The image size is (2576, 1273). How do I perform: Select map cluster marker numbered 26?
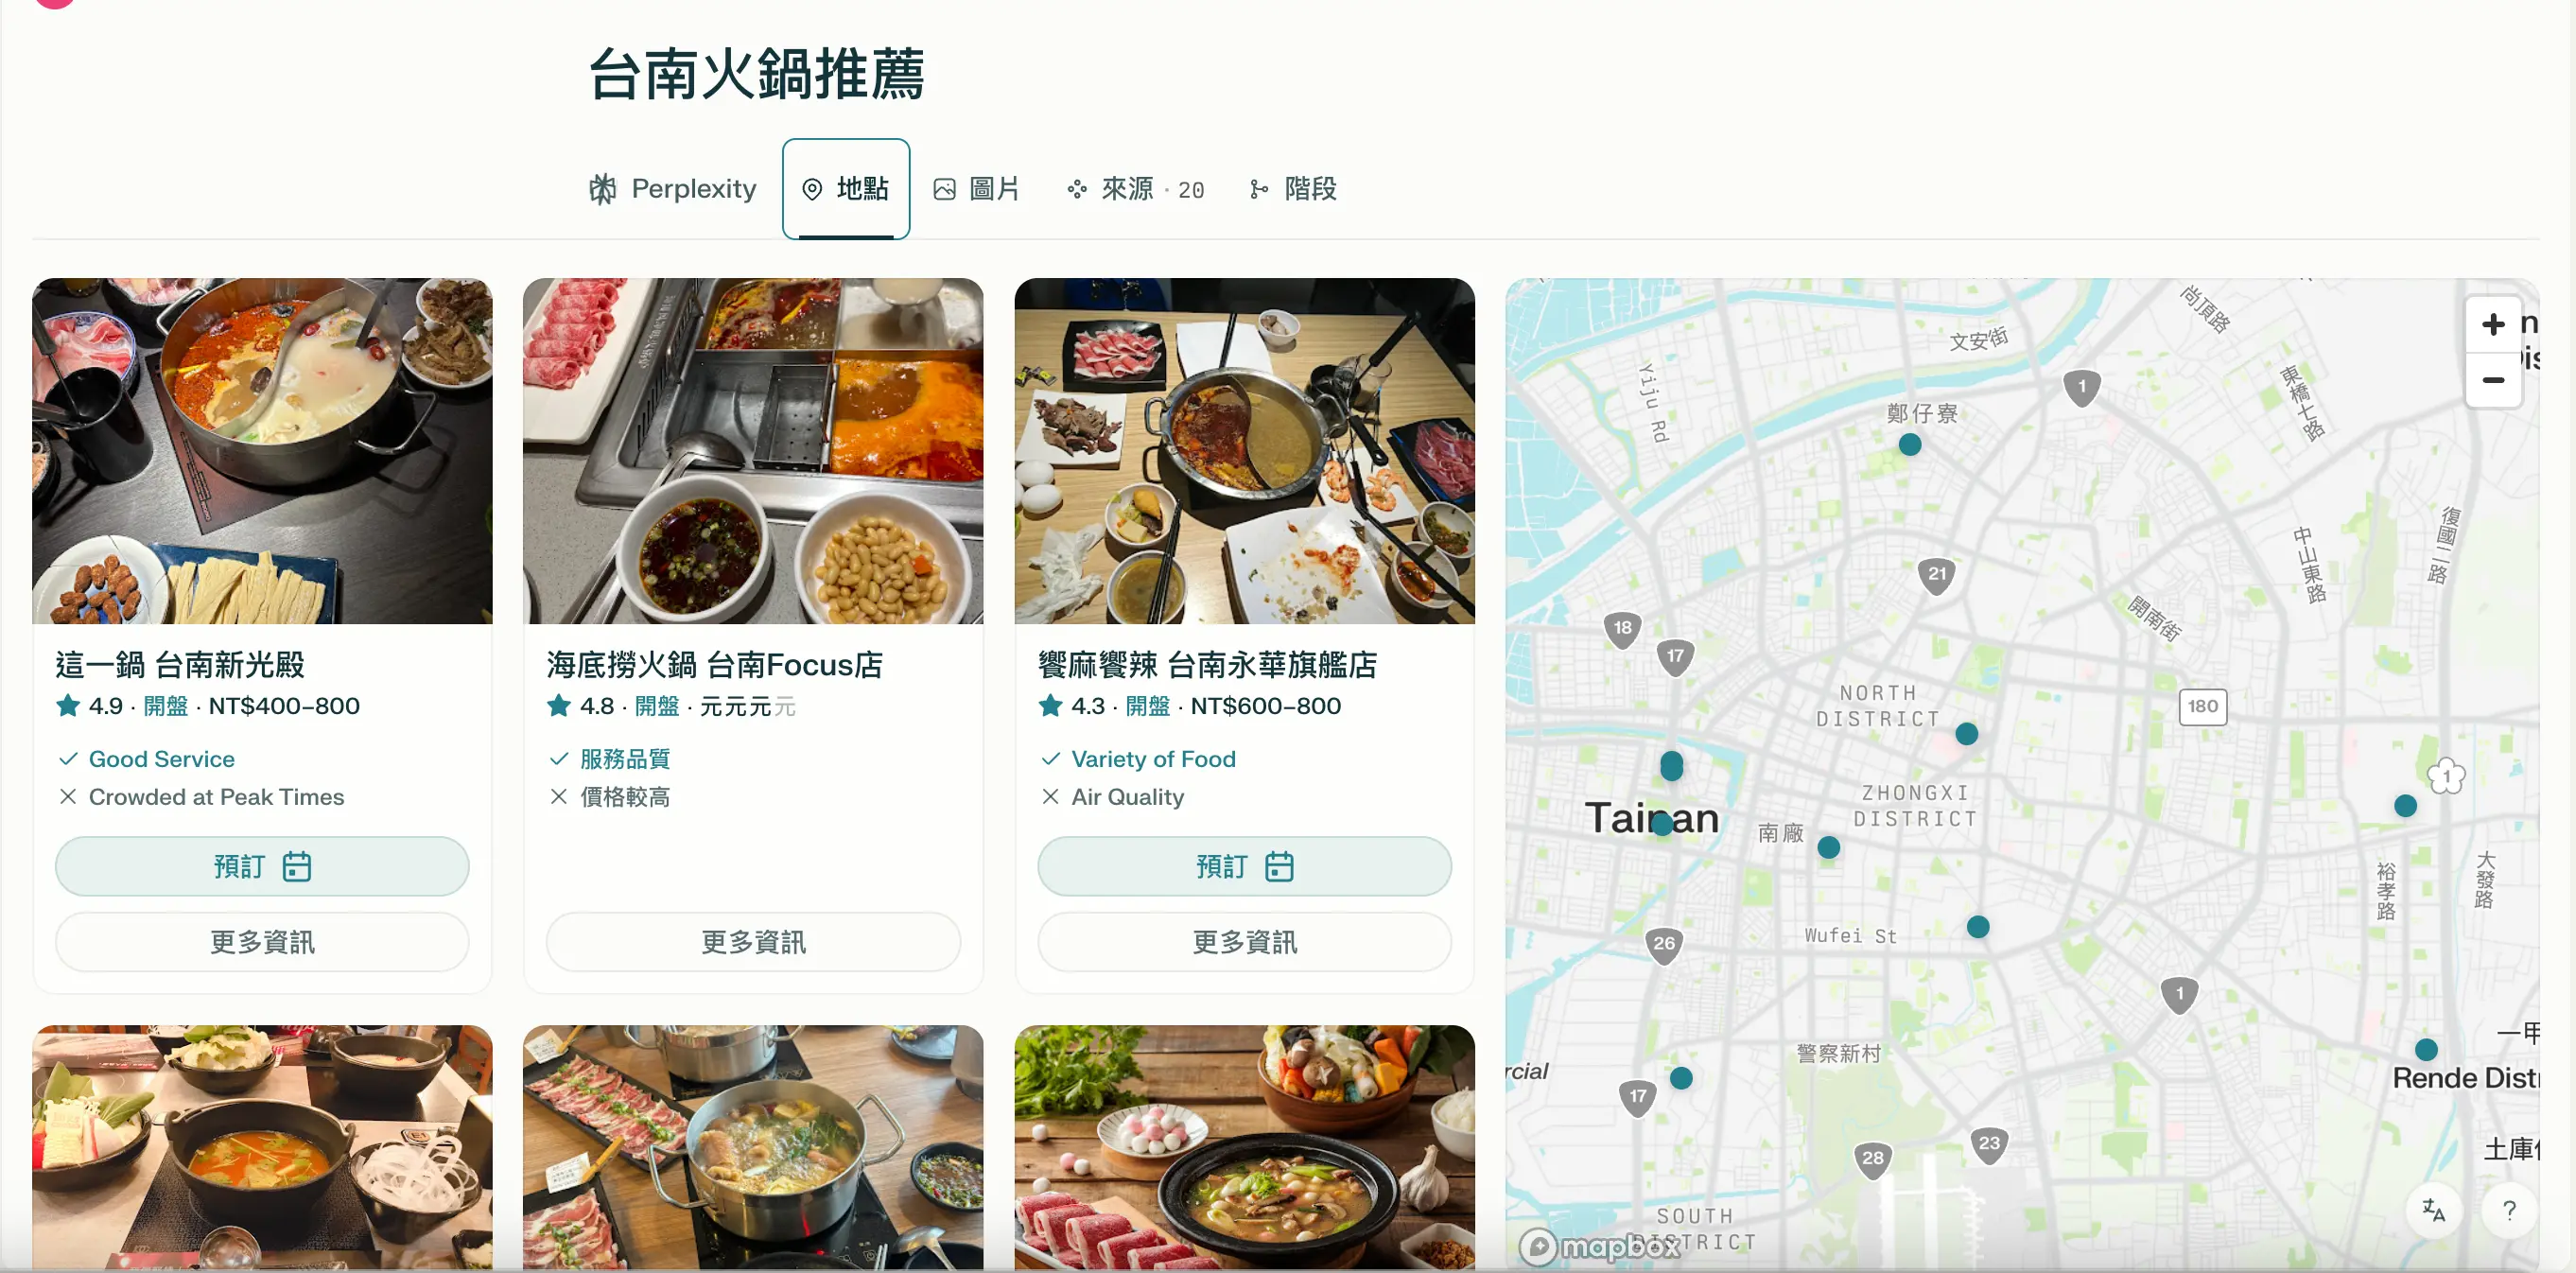[1664, 944]
